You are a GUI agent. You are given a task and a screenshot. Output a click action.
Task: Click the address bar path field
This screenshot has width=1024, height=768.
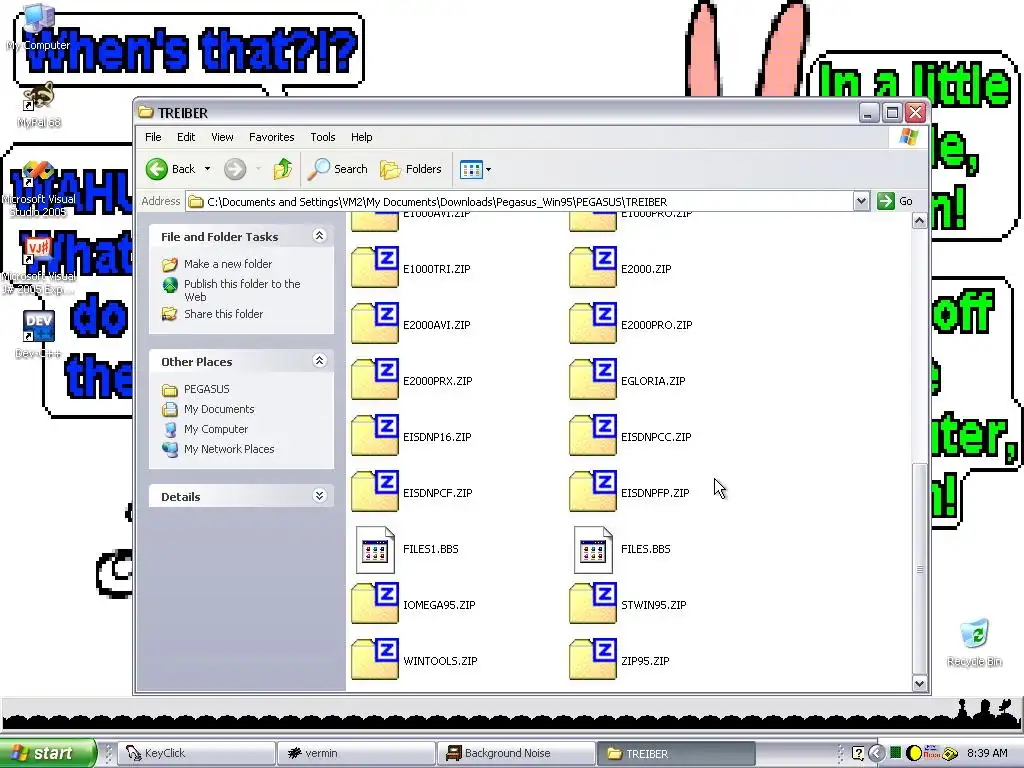click(x=519, y=202)
